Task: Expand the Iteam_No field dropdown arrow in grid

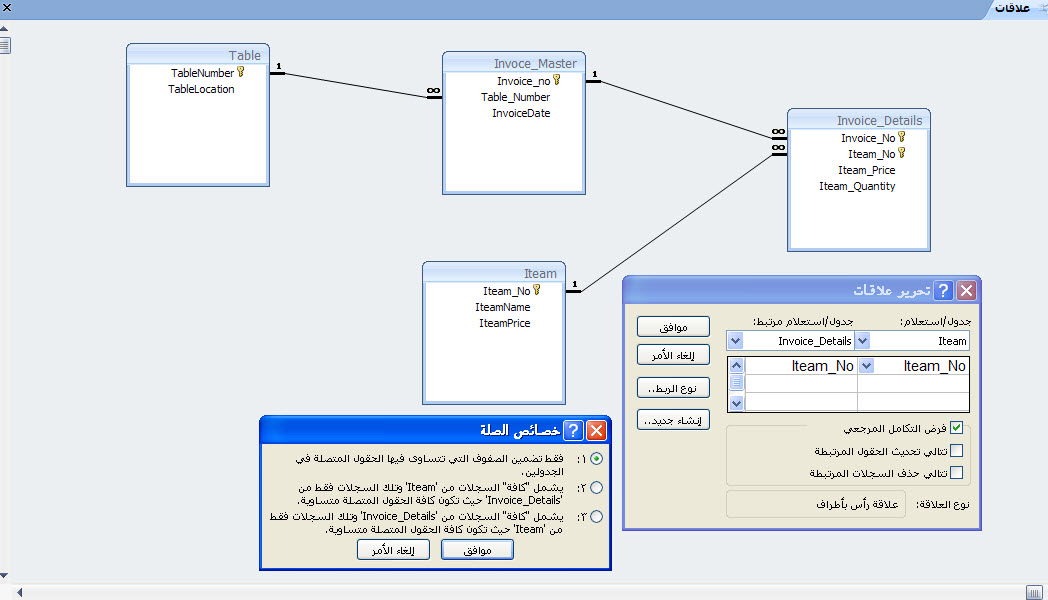Action: point(866,366)
